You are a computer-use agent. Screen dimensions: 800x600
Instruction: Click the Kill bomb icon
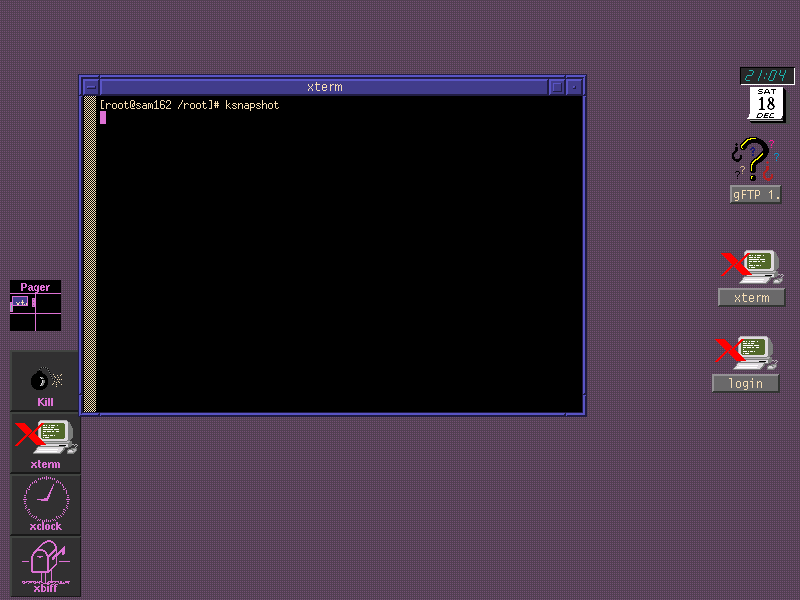point(45,381)
